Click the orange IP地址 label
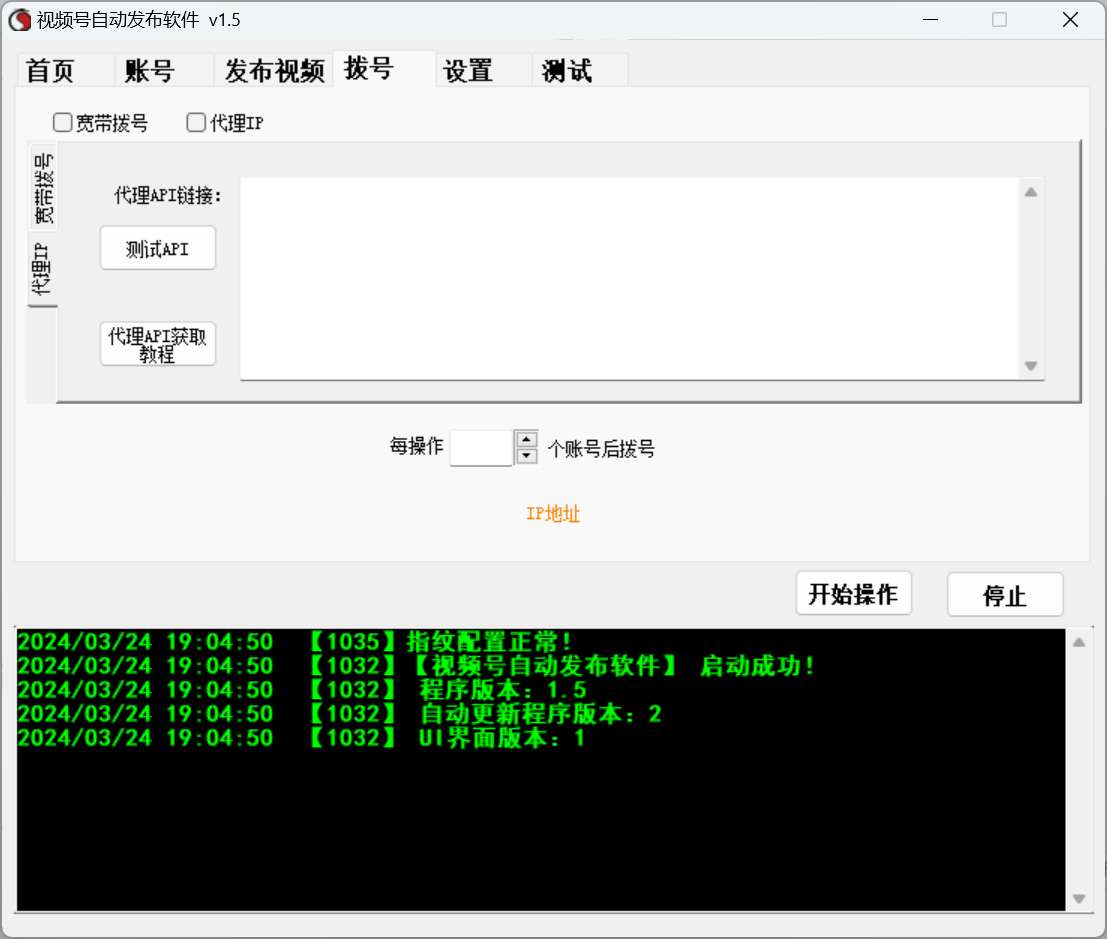 [553, 514]
